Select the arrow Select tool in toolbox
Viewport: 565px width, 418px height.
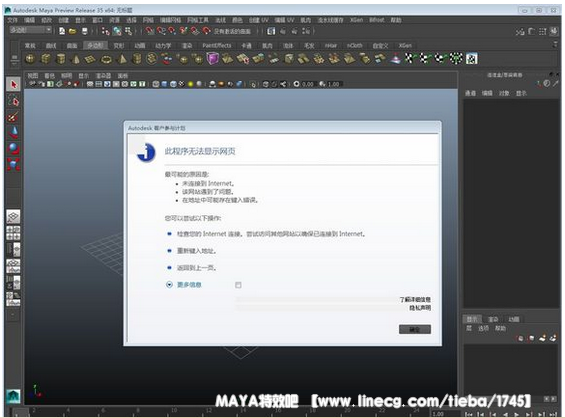pos(13,84)
